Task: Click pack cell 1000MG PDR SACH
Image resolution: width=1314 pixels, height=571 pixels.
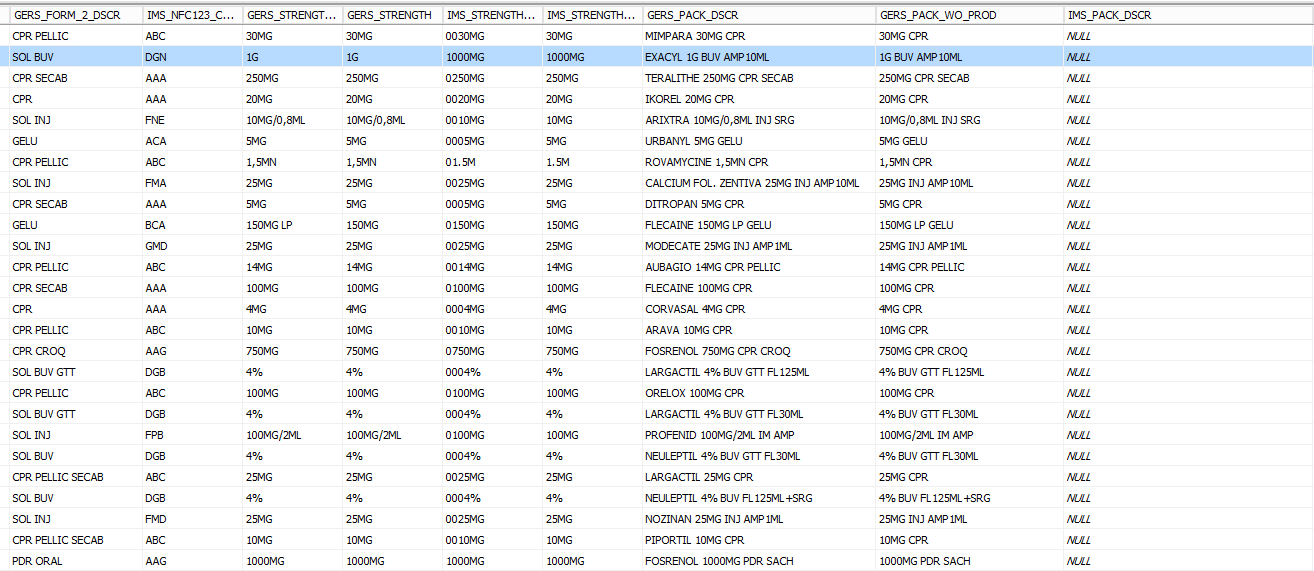Action: pyautogui.click(x=969, y=561)
